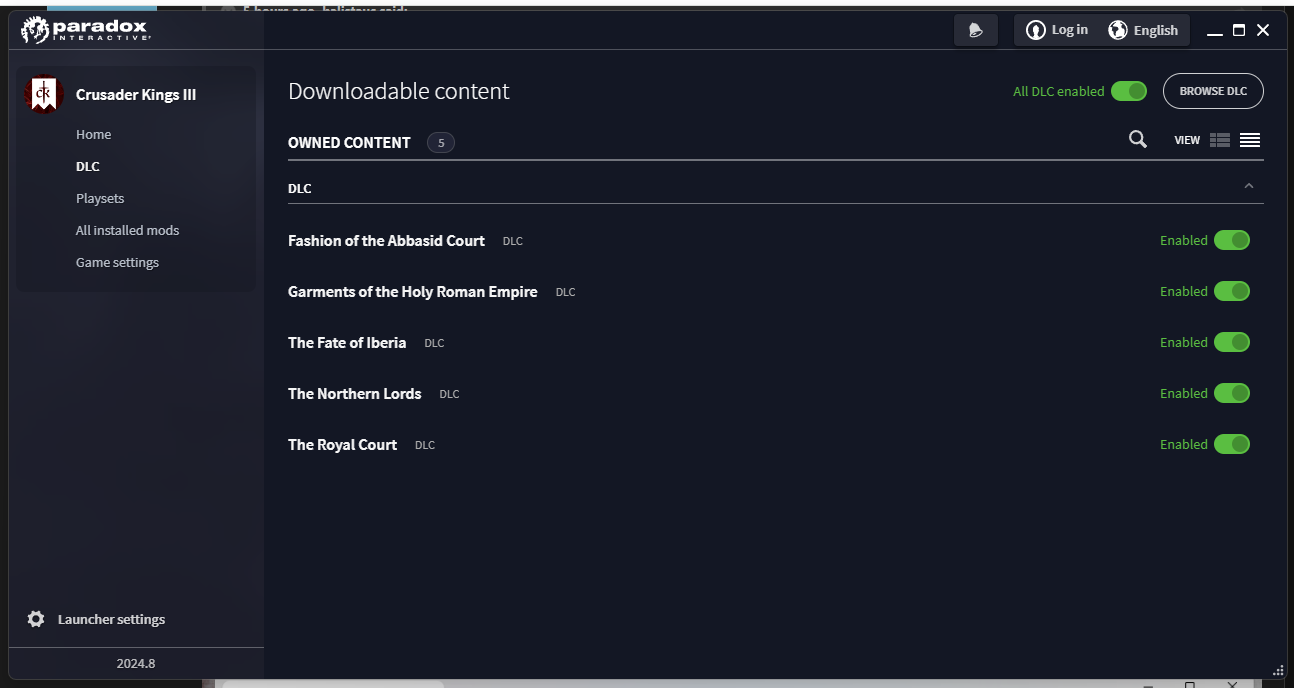The width and height of the screenshot is (1294, 688).
Task: Open the notifications bell icon
Action: pyautogui.click(x=976, y=30)
